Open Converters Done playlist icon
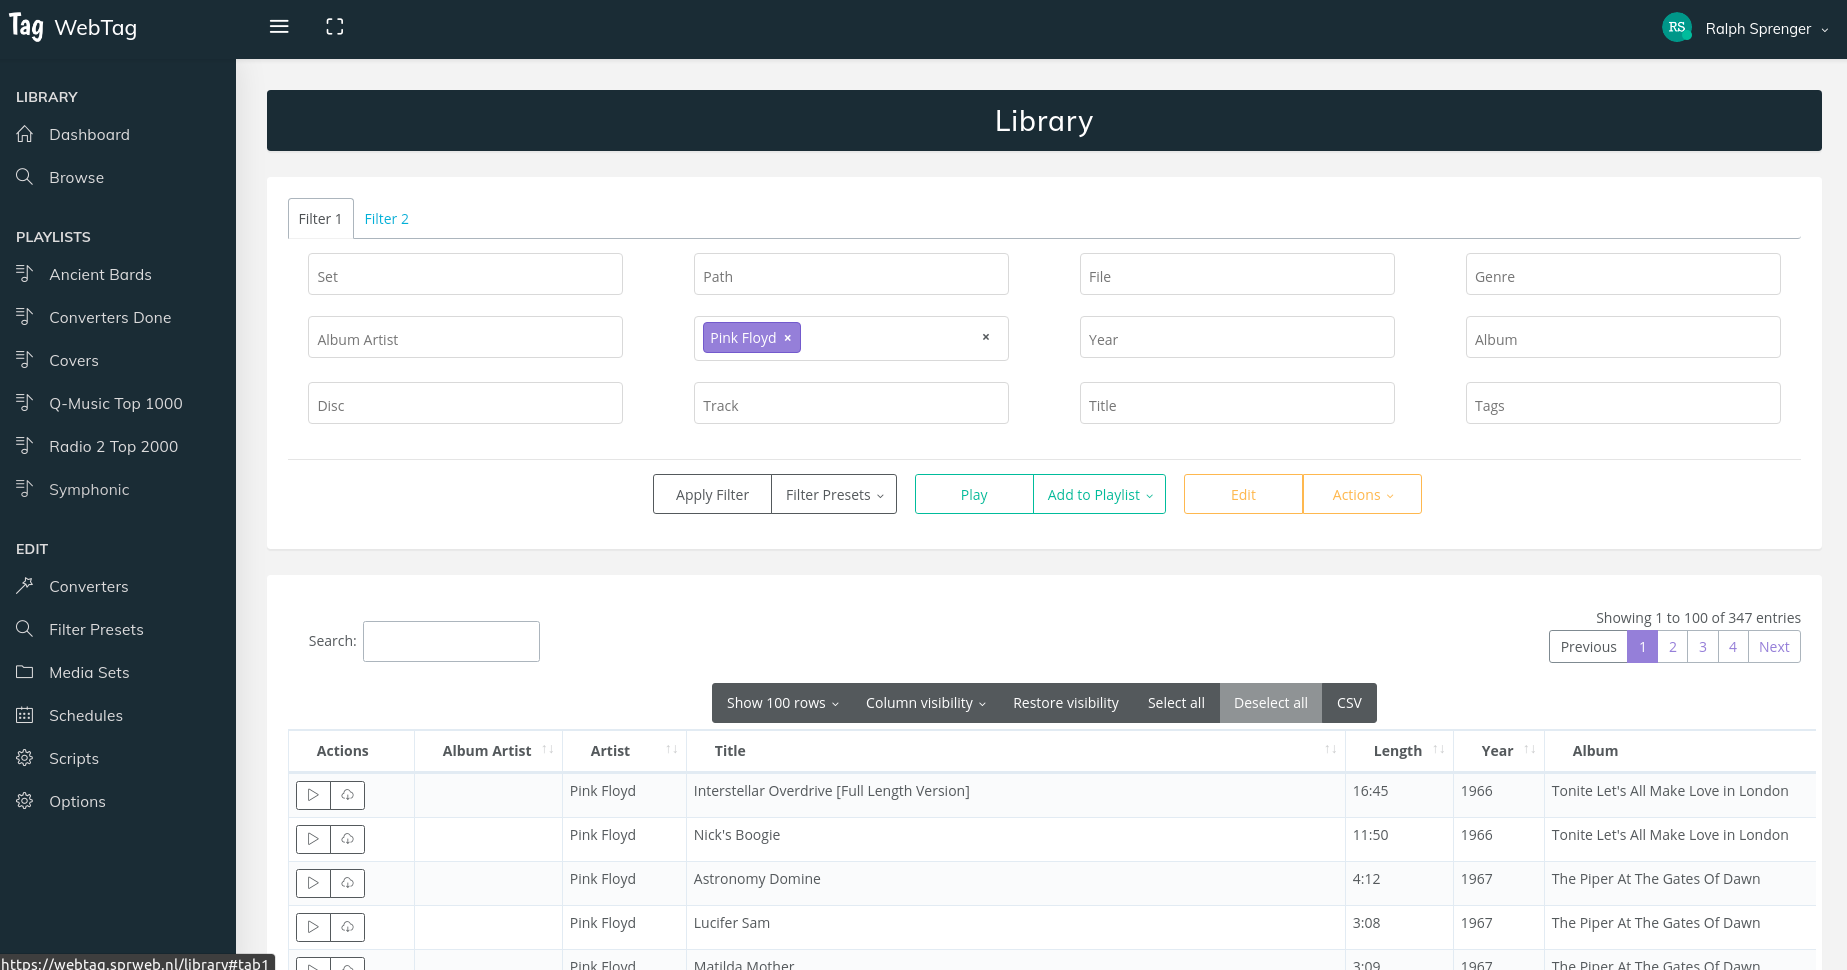 25,317
